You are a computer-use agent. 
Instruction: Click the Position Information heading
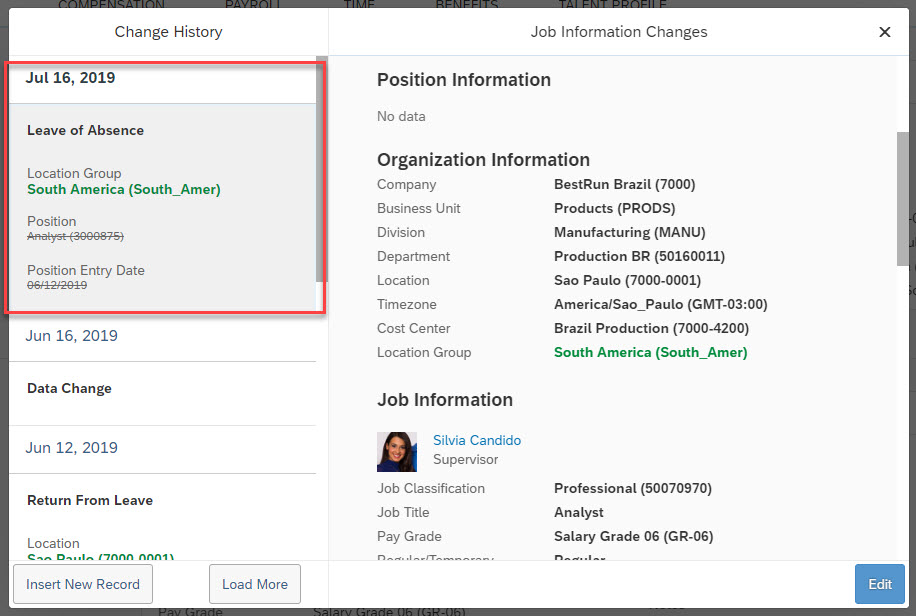(464, 79)
